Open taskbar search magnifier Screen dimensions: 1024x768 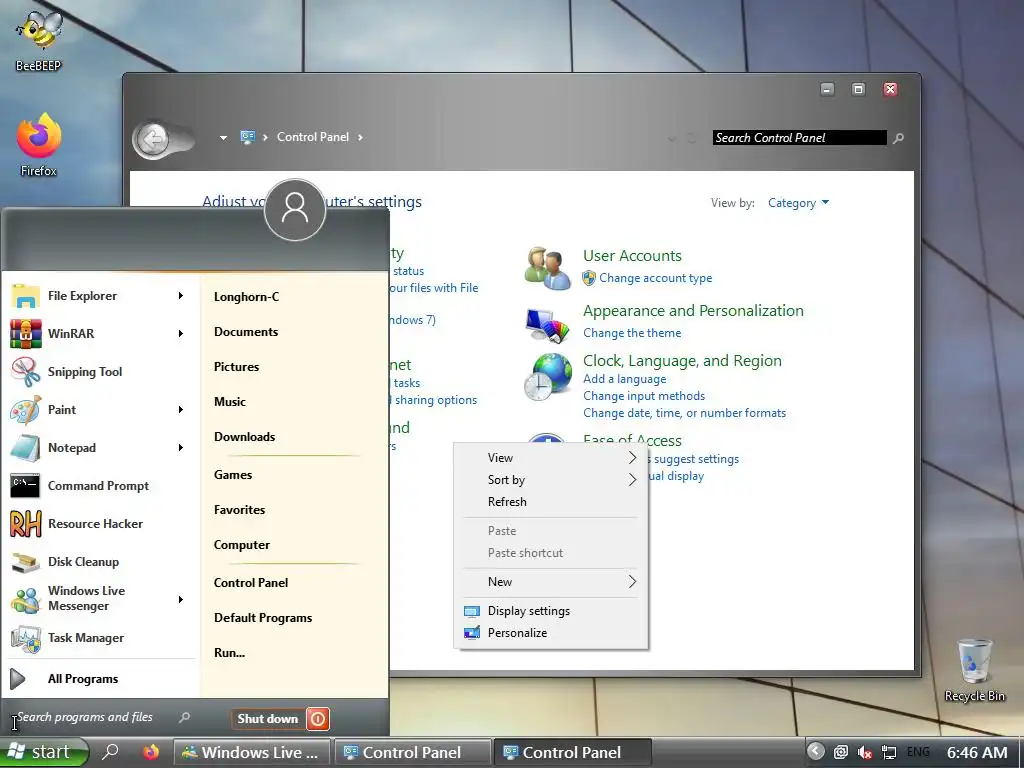(x=110, y=752)
